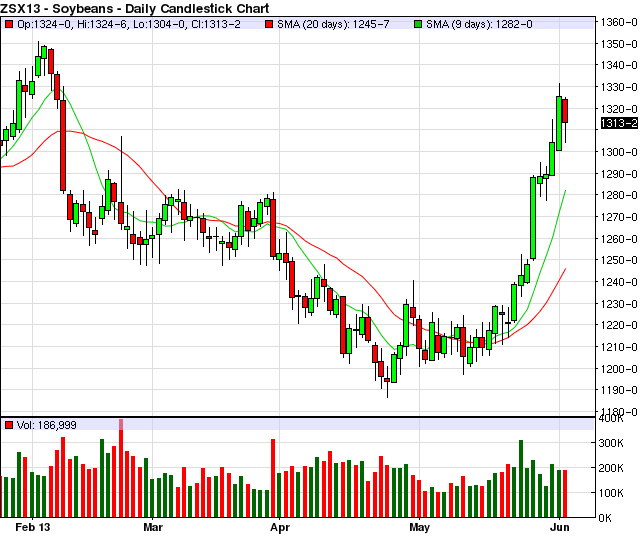Click the last red candlestick near 1313-2

click(565, 111)
